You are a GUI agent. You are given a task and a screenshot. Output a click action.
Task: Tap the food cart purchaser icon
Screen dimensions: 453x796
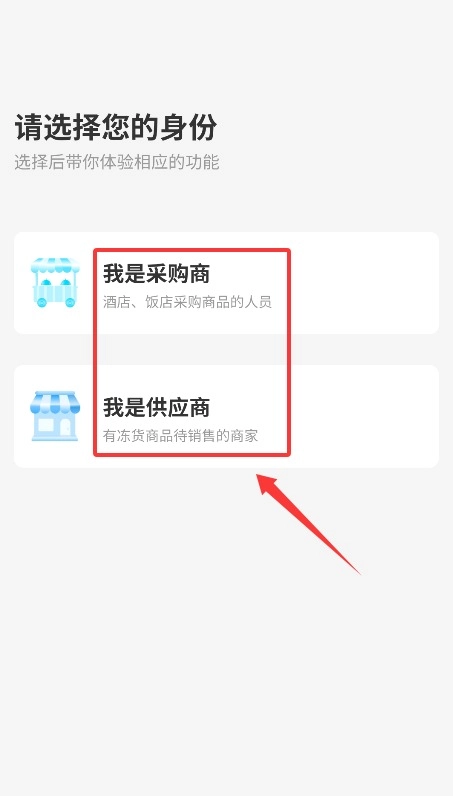click(x=55, y=282)
